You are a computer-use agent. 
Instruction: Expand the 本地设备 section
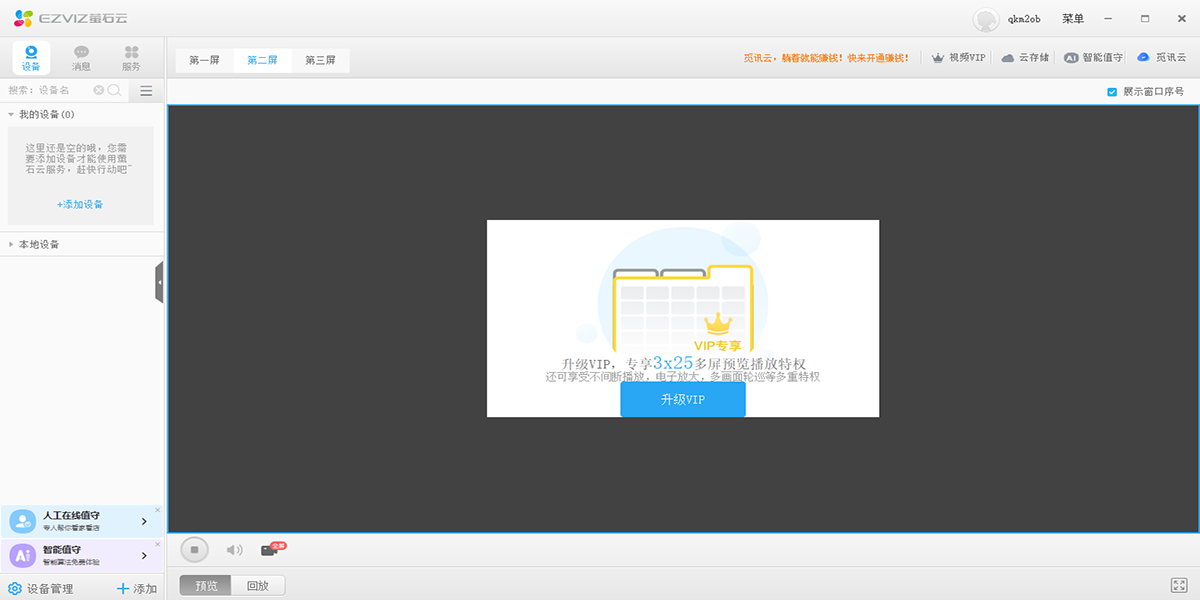10,243
